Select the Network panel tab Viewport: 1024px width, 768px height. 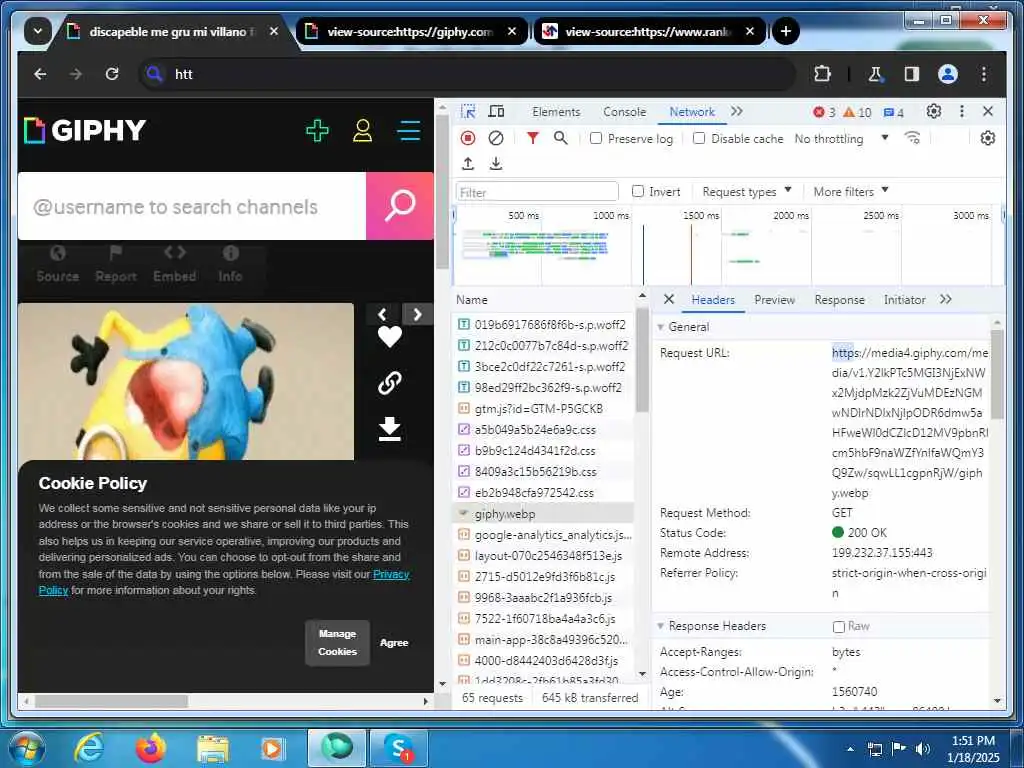point(692,112)
